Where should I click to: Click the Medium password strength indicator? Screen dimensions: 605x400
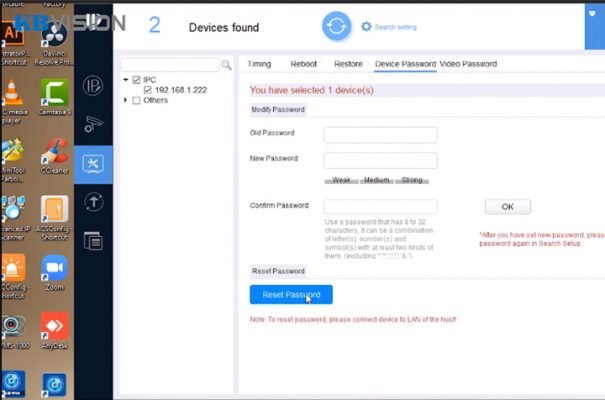[x=376, y=180]
